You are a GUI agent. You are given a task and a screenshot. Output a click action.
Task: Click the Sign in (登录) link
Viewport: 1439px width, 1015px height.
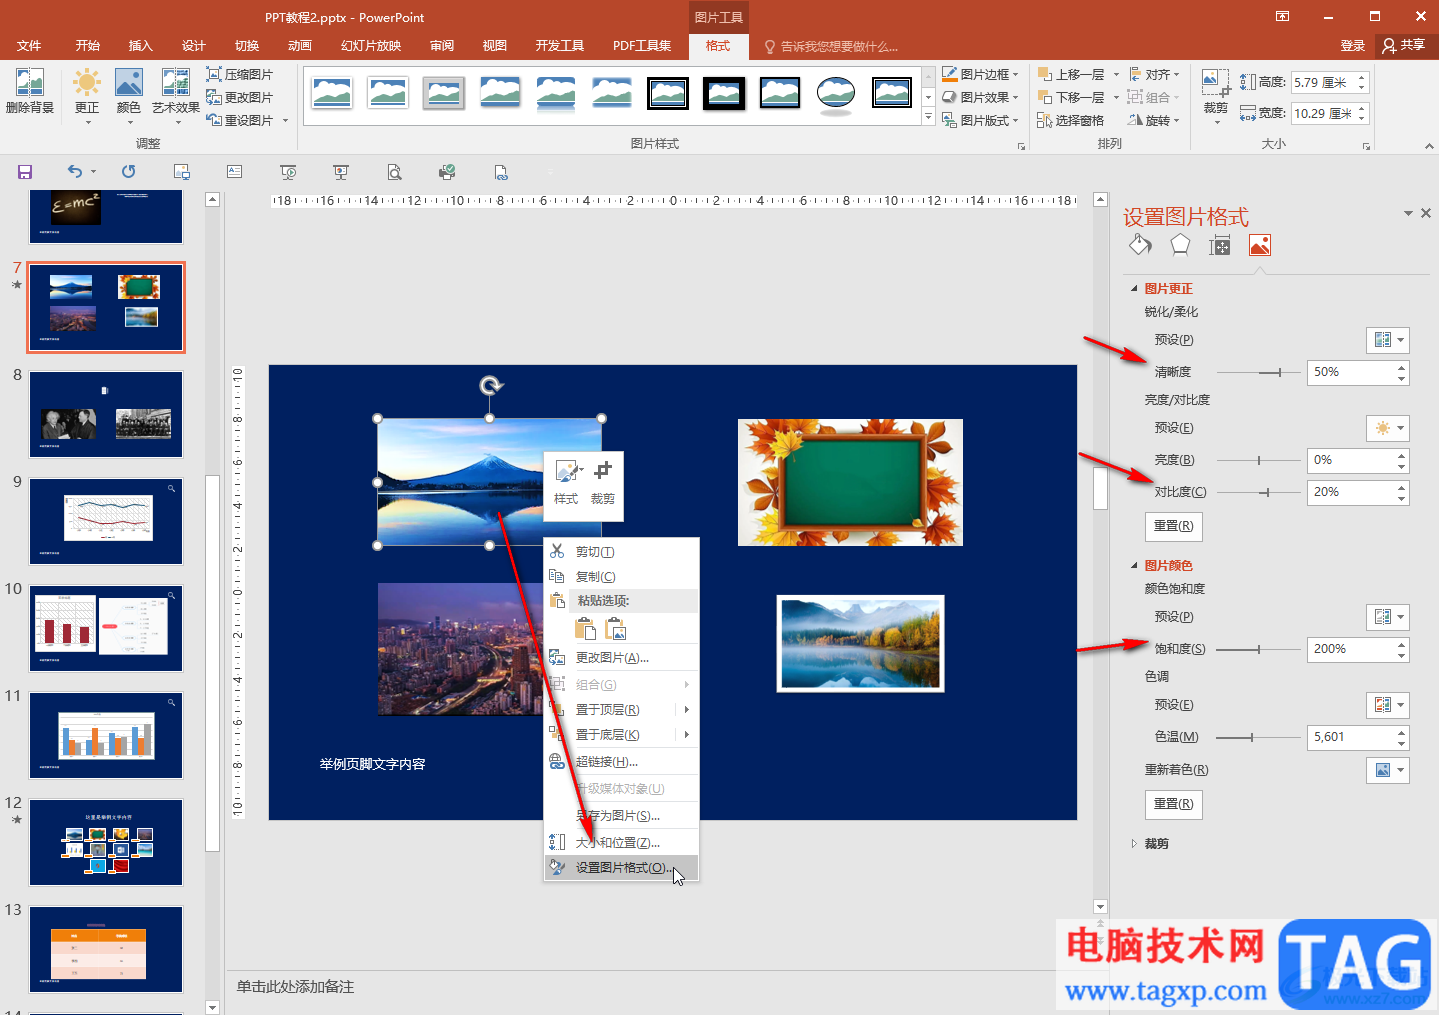1352,46
